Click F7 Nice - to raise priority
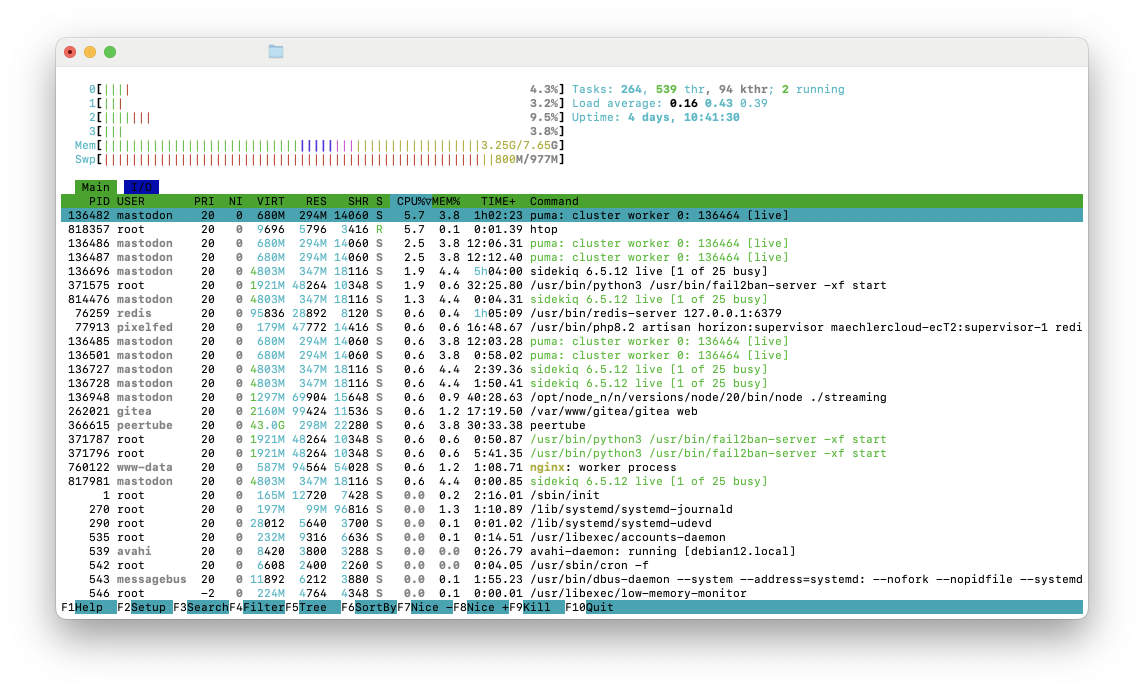The image size is (1144, 693). [432, 607]
